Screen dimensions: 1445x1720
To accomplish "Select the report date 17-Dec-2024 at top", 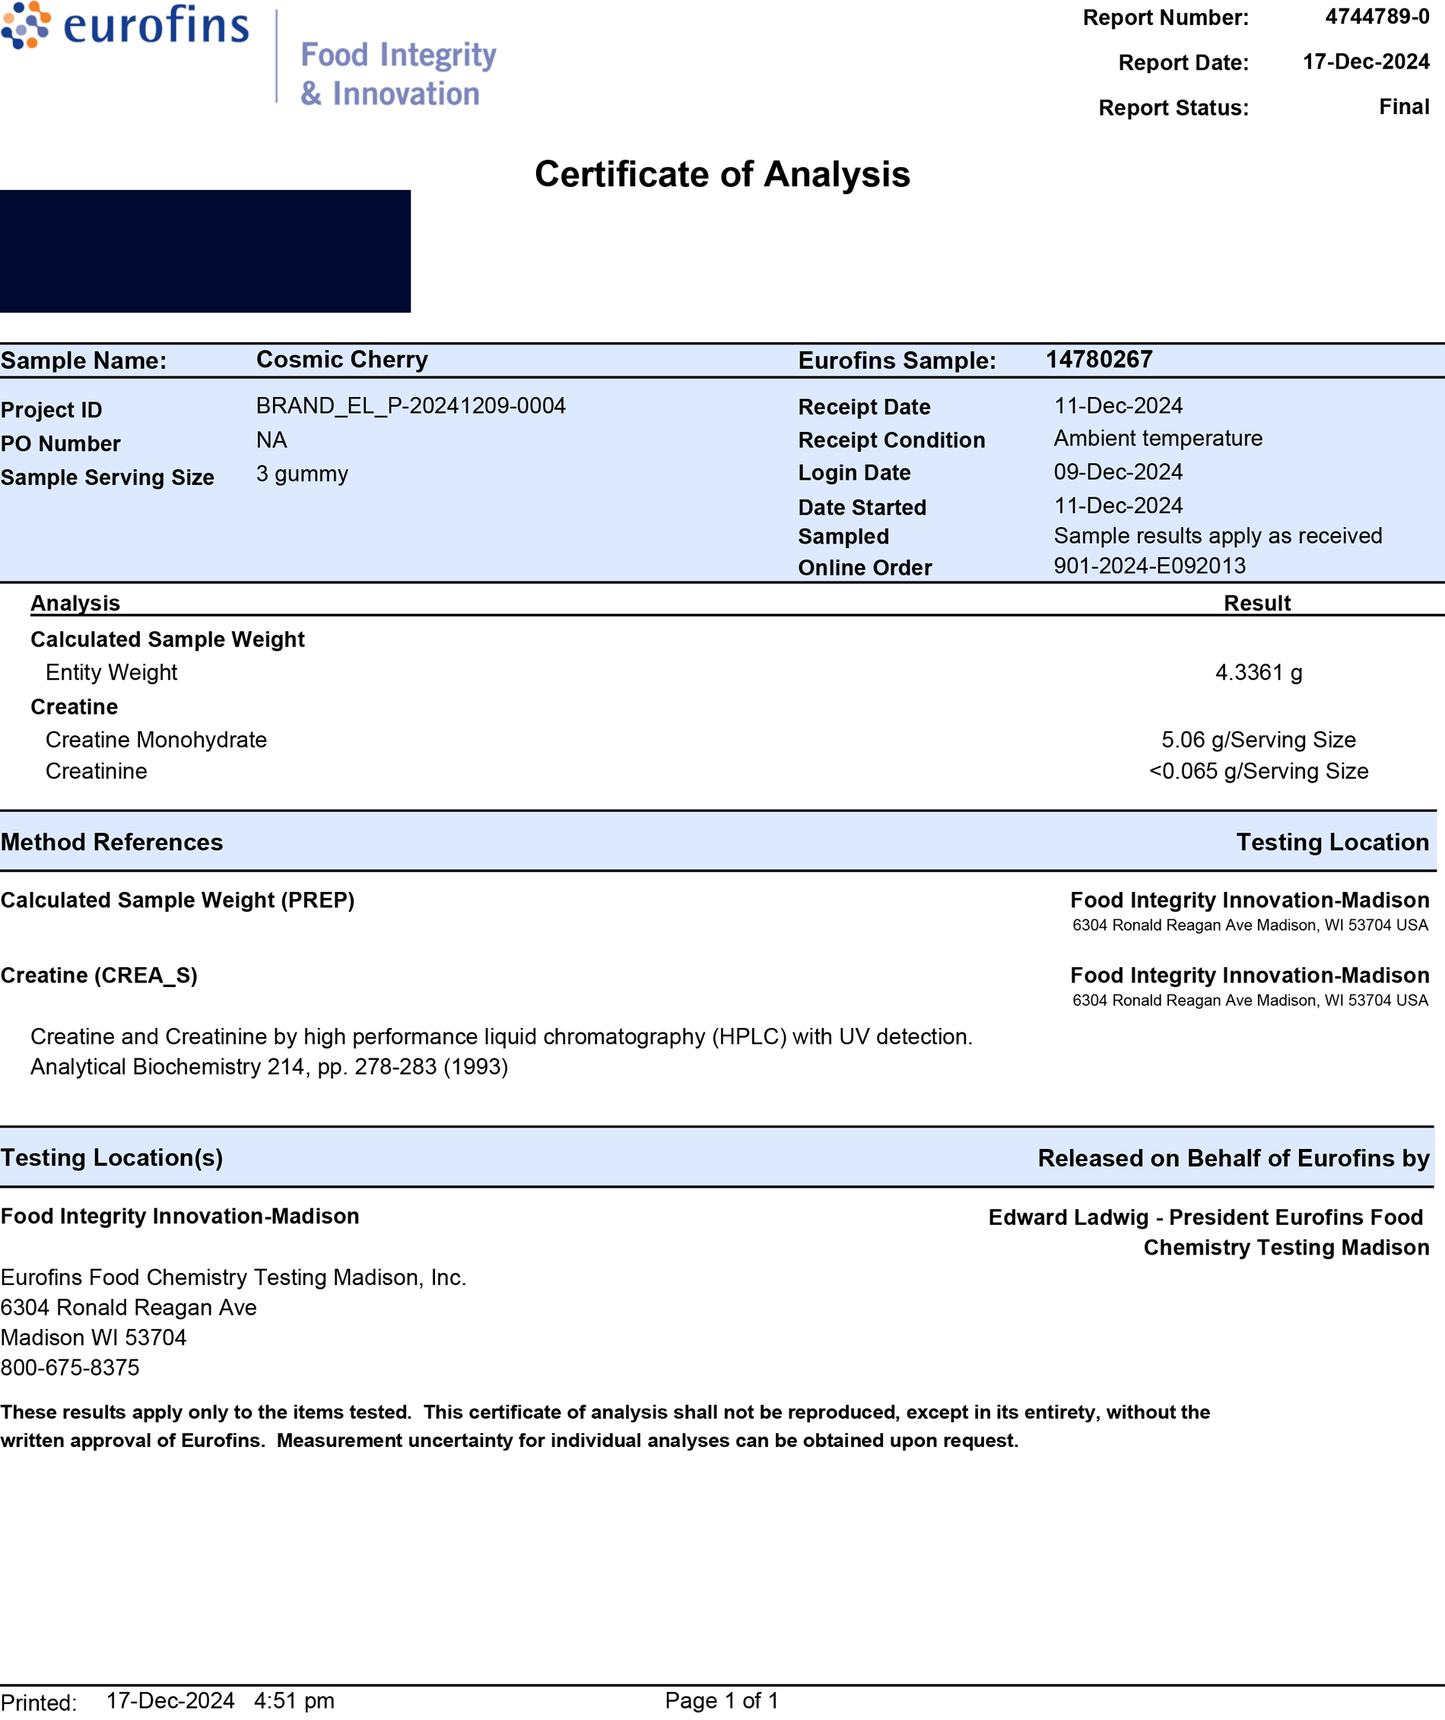I will pos(1365,62).
